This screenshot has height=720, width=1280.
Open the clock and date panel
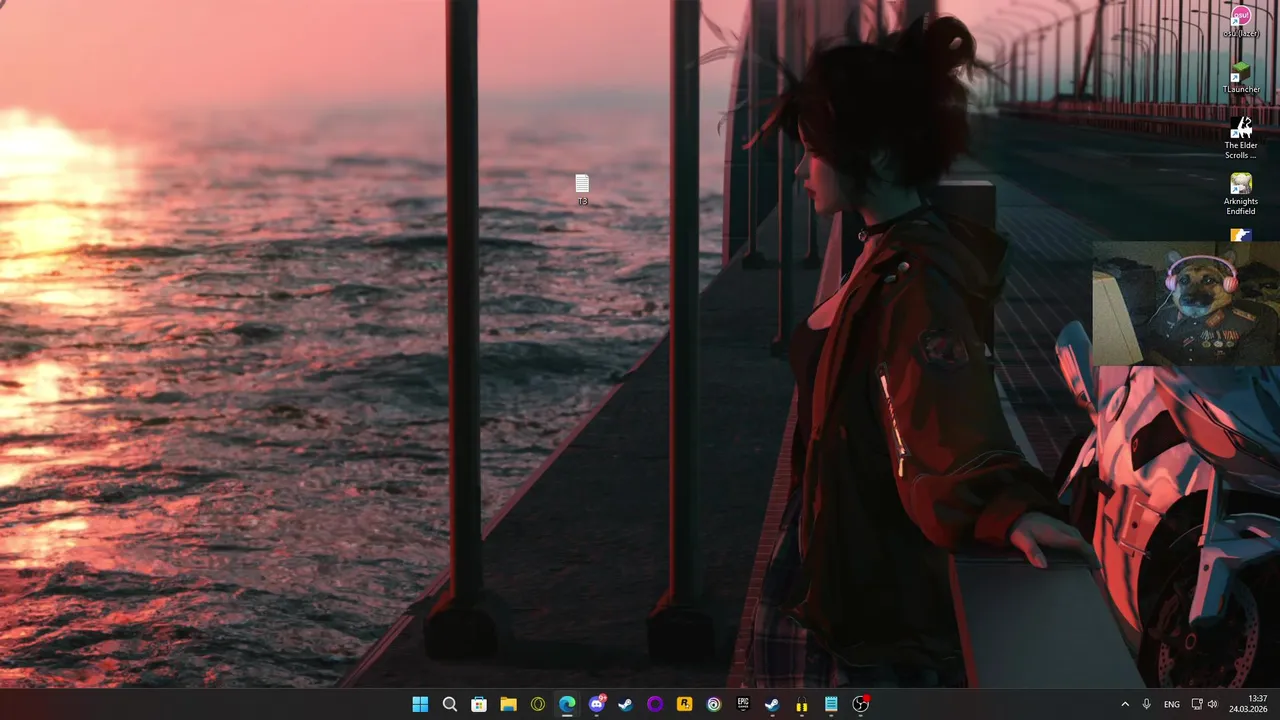[x=1248, y=704]
